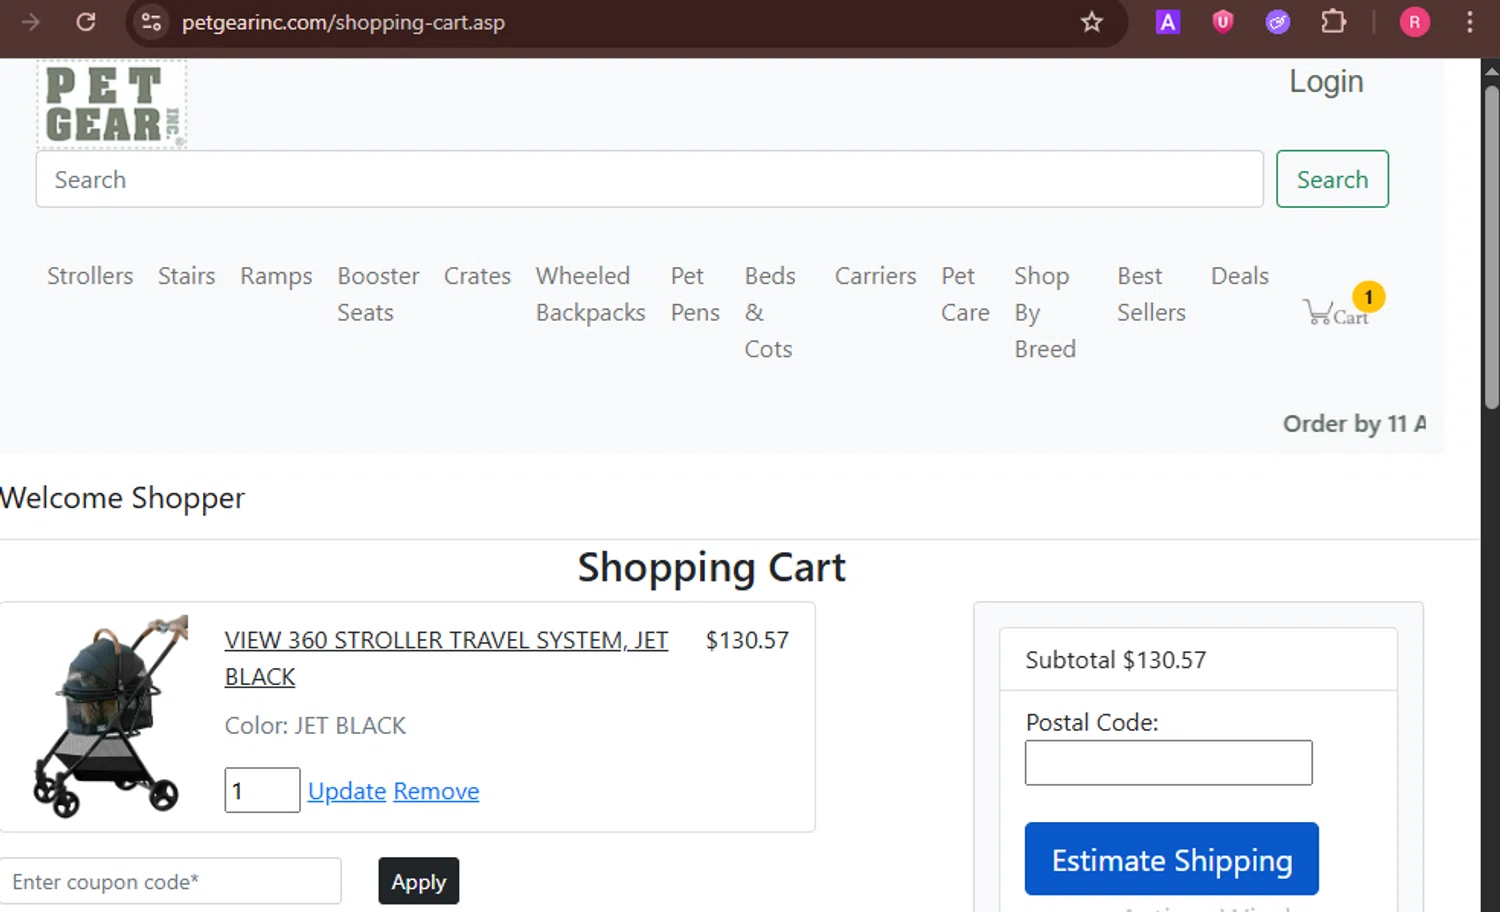Click the item price $130.57
The width and height of the screenshot is (1500, 912).
point(747,640)
